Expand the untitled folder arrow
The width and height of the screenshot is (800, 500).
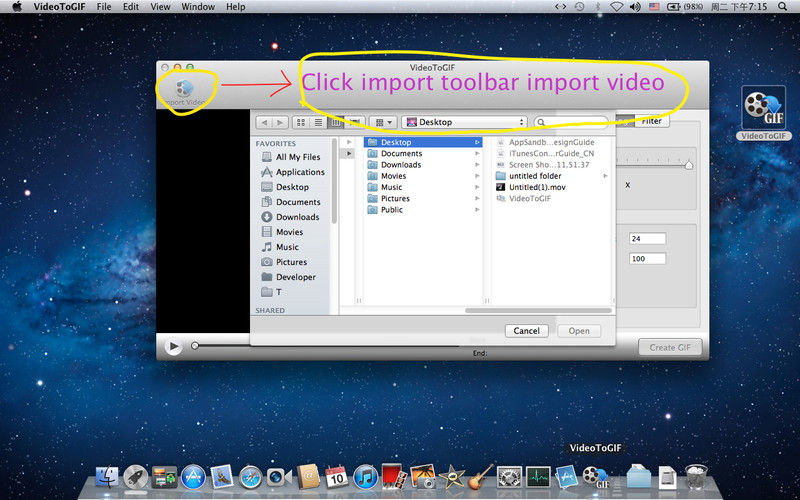(x=605, y=176)
